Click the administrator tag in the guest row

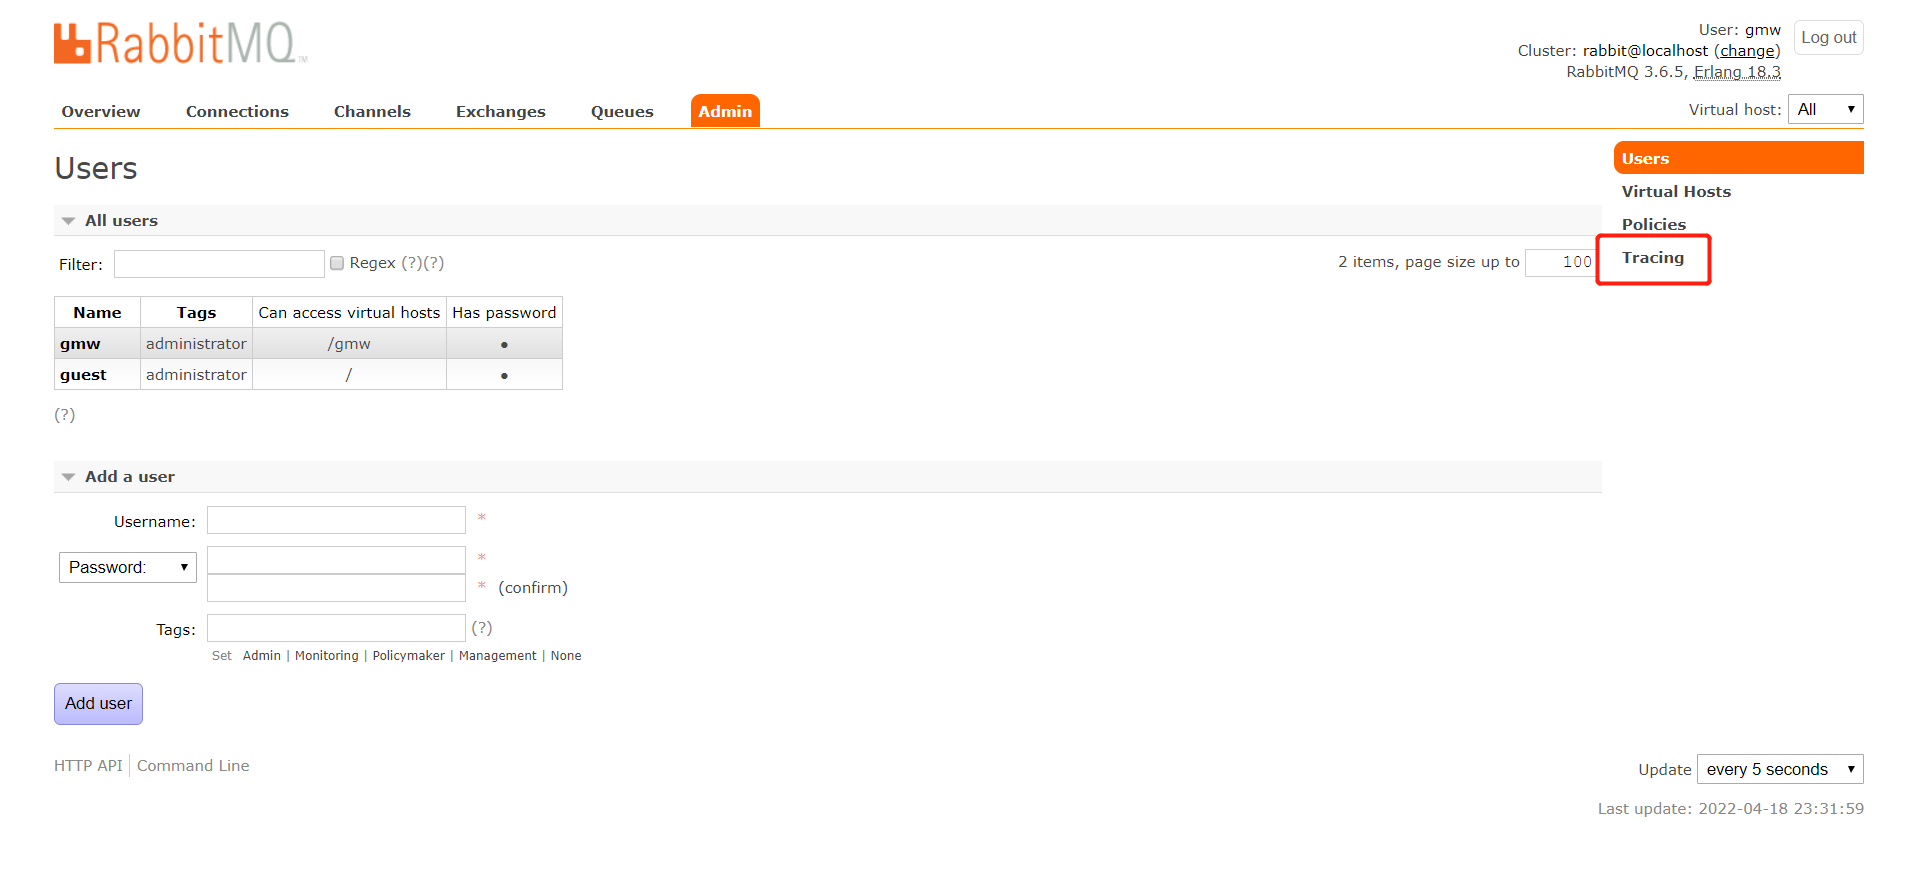pos(196,375)
